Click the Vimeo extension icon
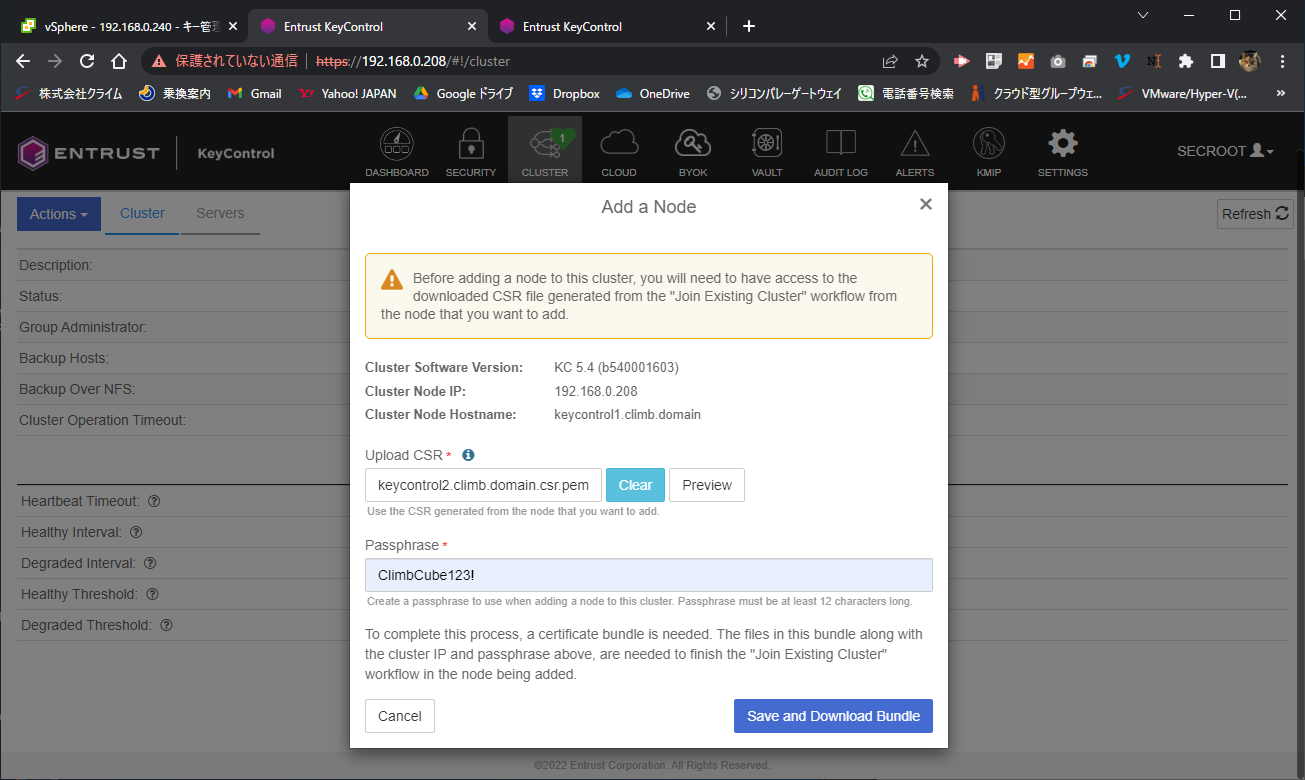The height and width of the screenshot is (780, 1305). pyautogui.click(x=1122, y=61)
